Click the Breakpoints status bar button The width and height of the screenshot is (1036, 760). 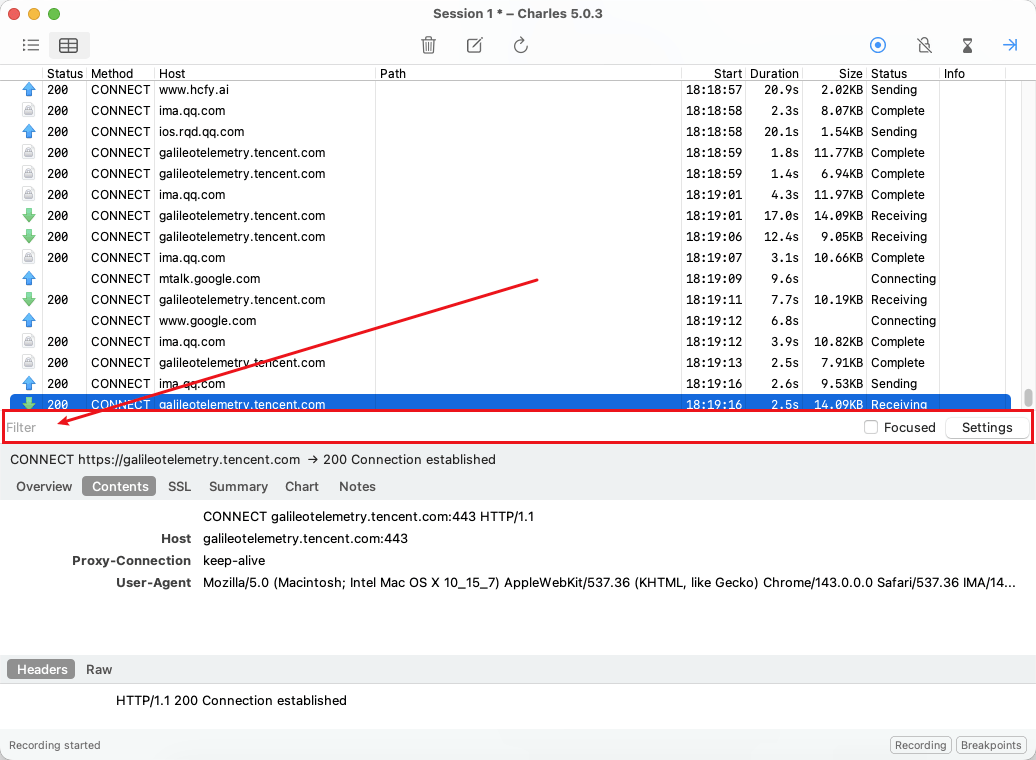click(x=991, y=745)
